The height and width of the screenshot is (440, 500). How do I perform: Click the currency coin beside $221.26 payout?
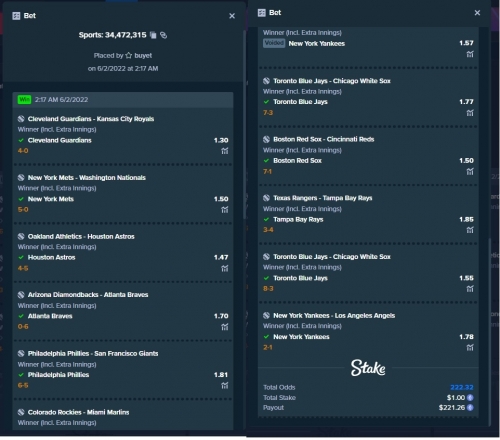click(x=470, y=408)
